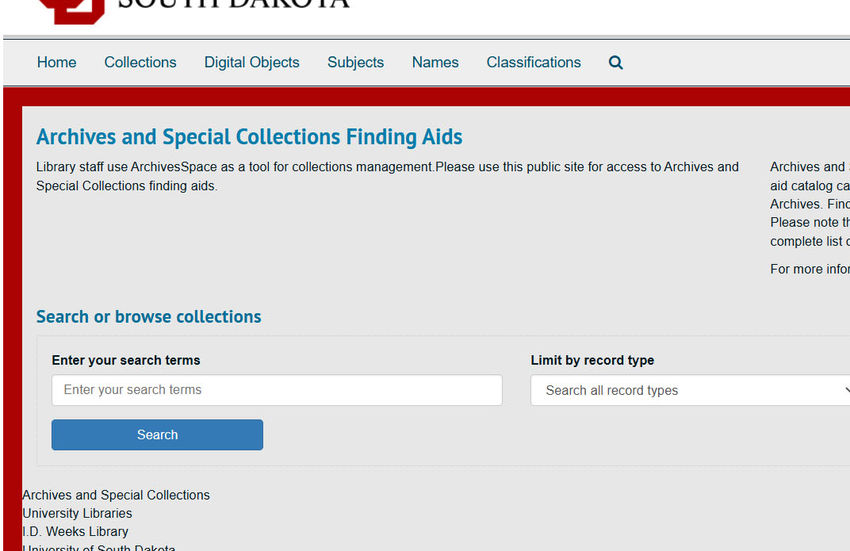Go to Home in navigation bar
Screen dimensions: 850x551
pyautogui.click(x=56, y=62)
